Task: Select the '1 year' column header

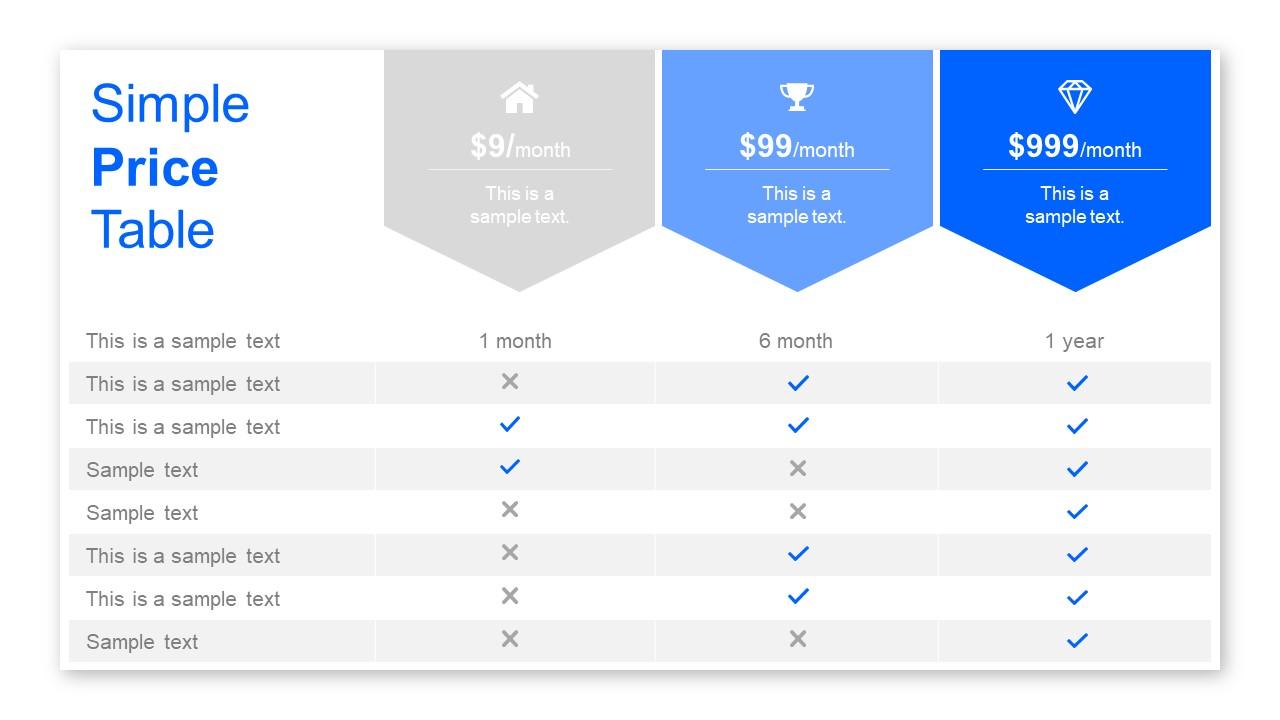Action: coord(1074,341)
